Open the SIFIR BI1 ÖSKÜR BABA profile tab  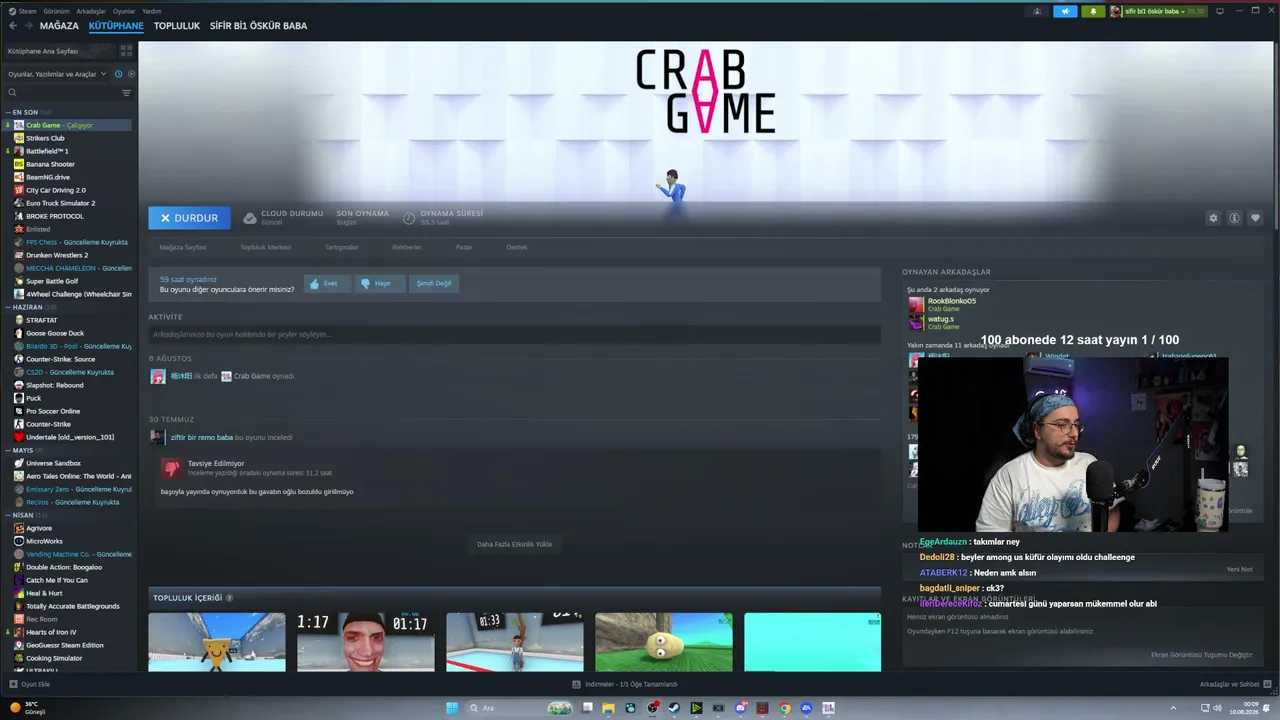coord(258,26)
